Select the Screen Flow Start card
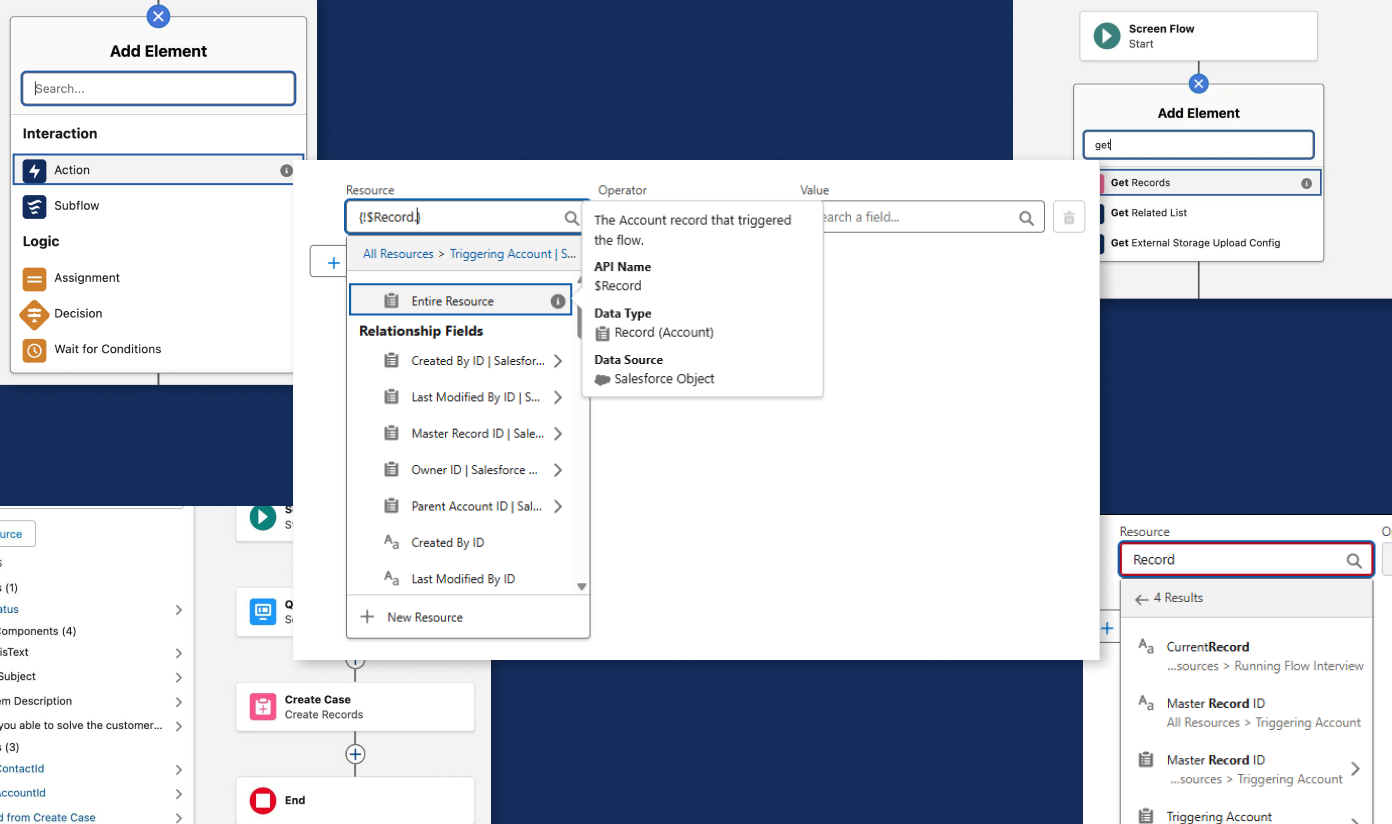The height and width of the screenshot is (824, 1392). [1198, 36]
